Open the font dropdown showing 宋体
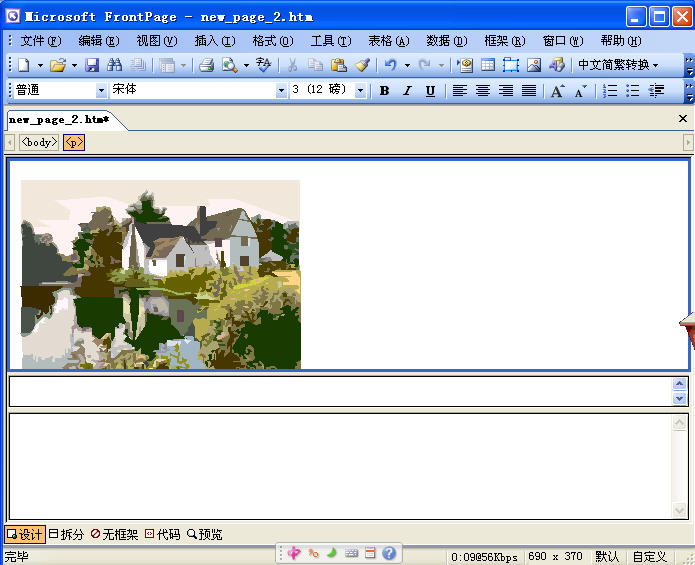The height and width of the screenshot is (565, 695). click(281, 90)
